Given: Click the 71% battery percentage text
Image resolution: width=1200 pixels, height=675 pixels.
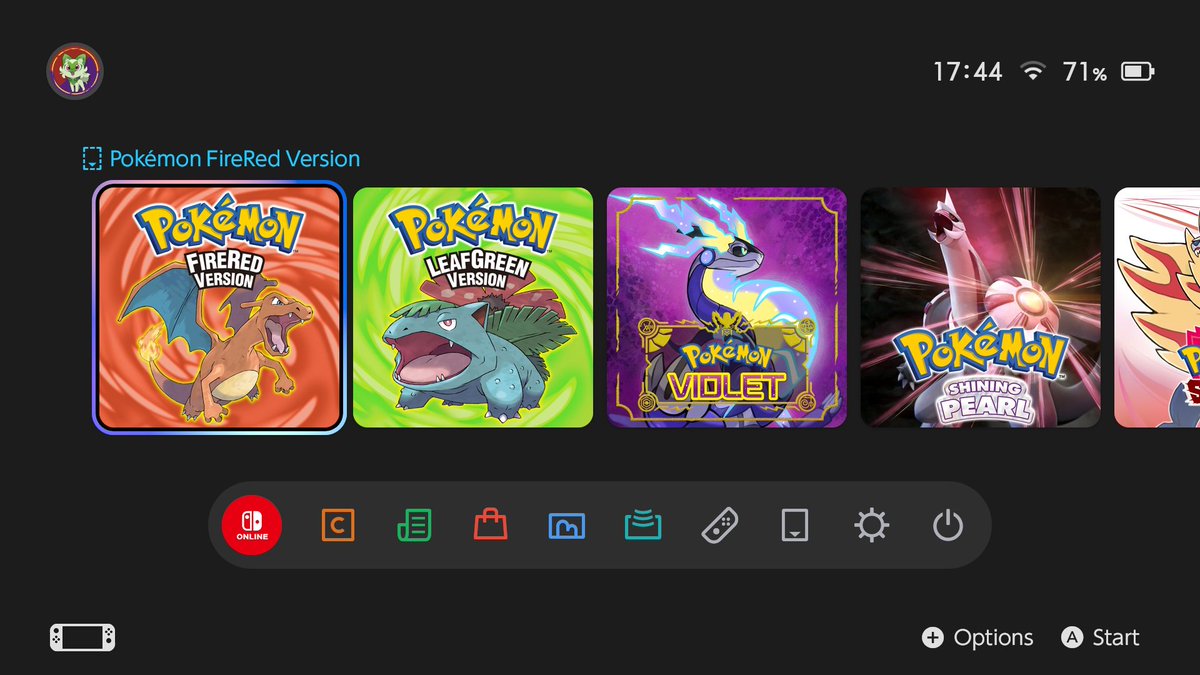Looking at the screenshot, I should click(1085, 72).
